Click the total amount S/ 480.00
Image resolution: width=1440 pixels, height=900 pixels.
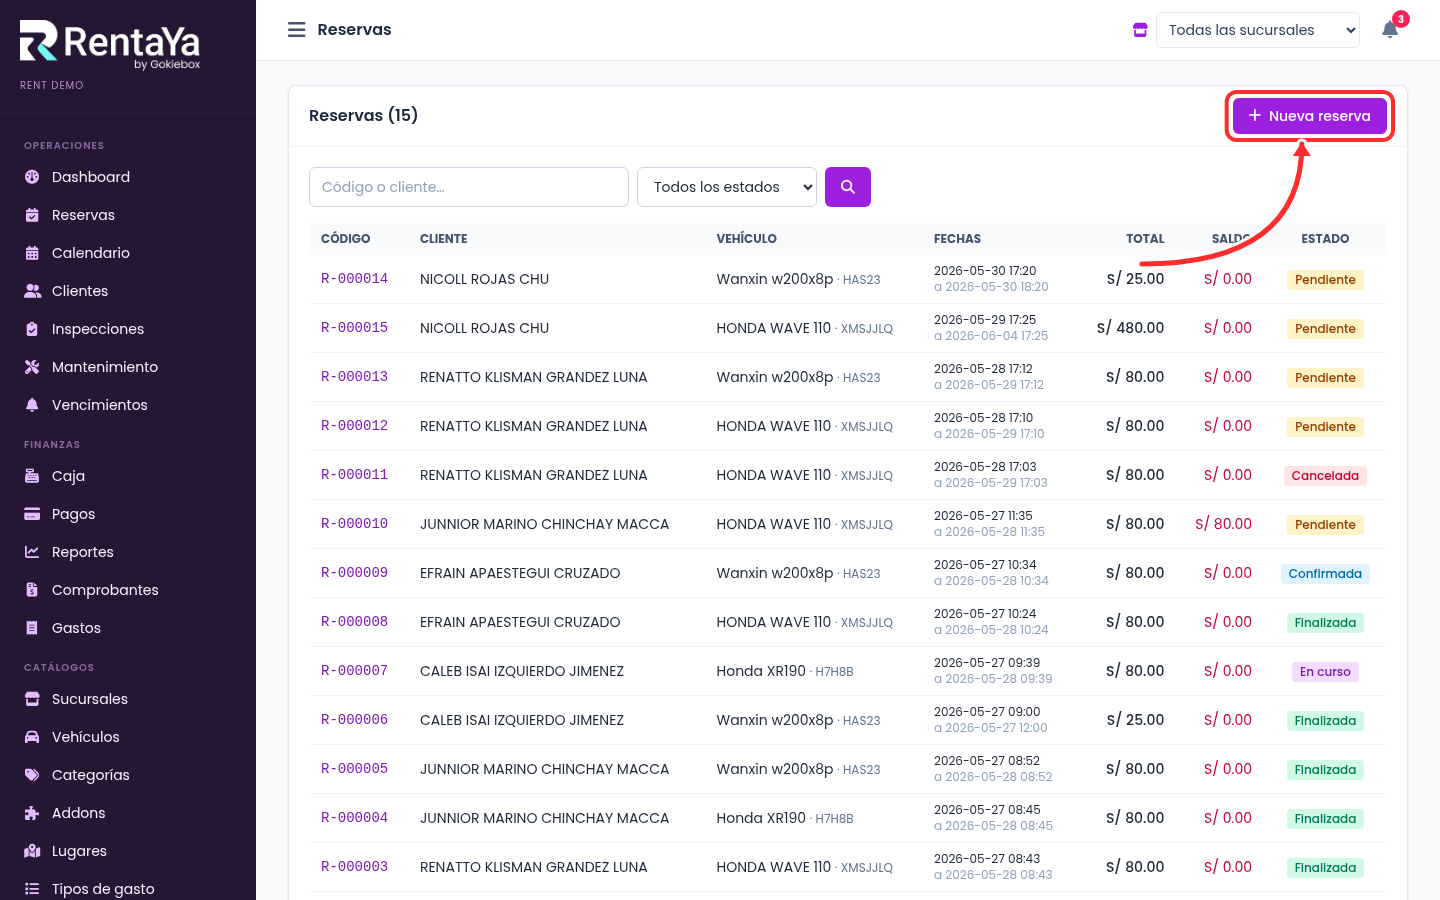coord(1131,328)
